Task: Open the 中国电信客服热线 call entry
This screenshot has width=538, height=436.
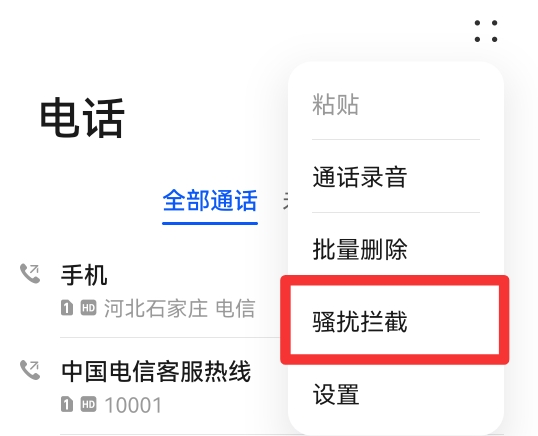Action: click(x=151, y=386)
